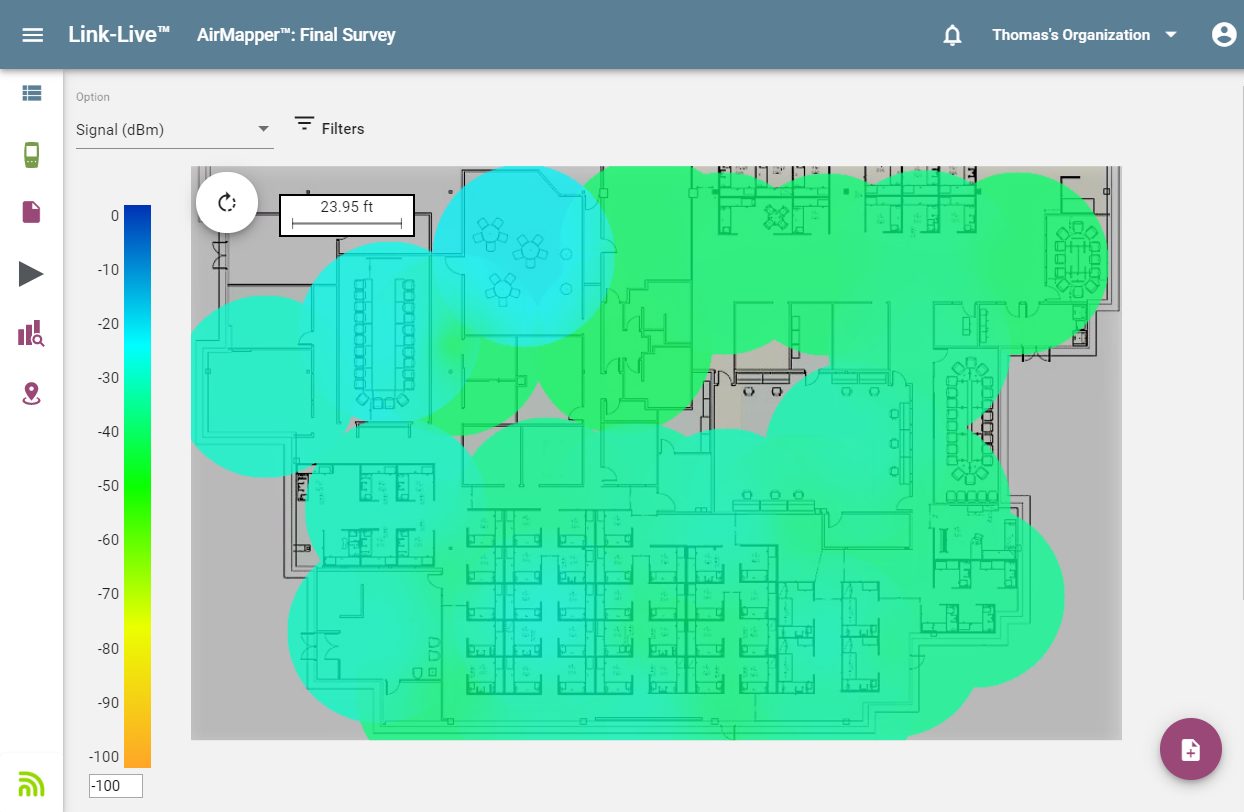Click the green tester device icon
The height and width of the screenshot is (812, 1244).
[31, 155]
